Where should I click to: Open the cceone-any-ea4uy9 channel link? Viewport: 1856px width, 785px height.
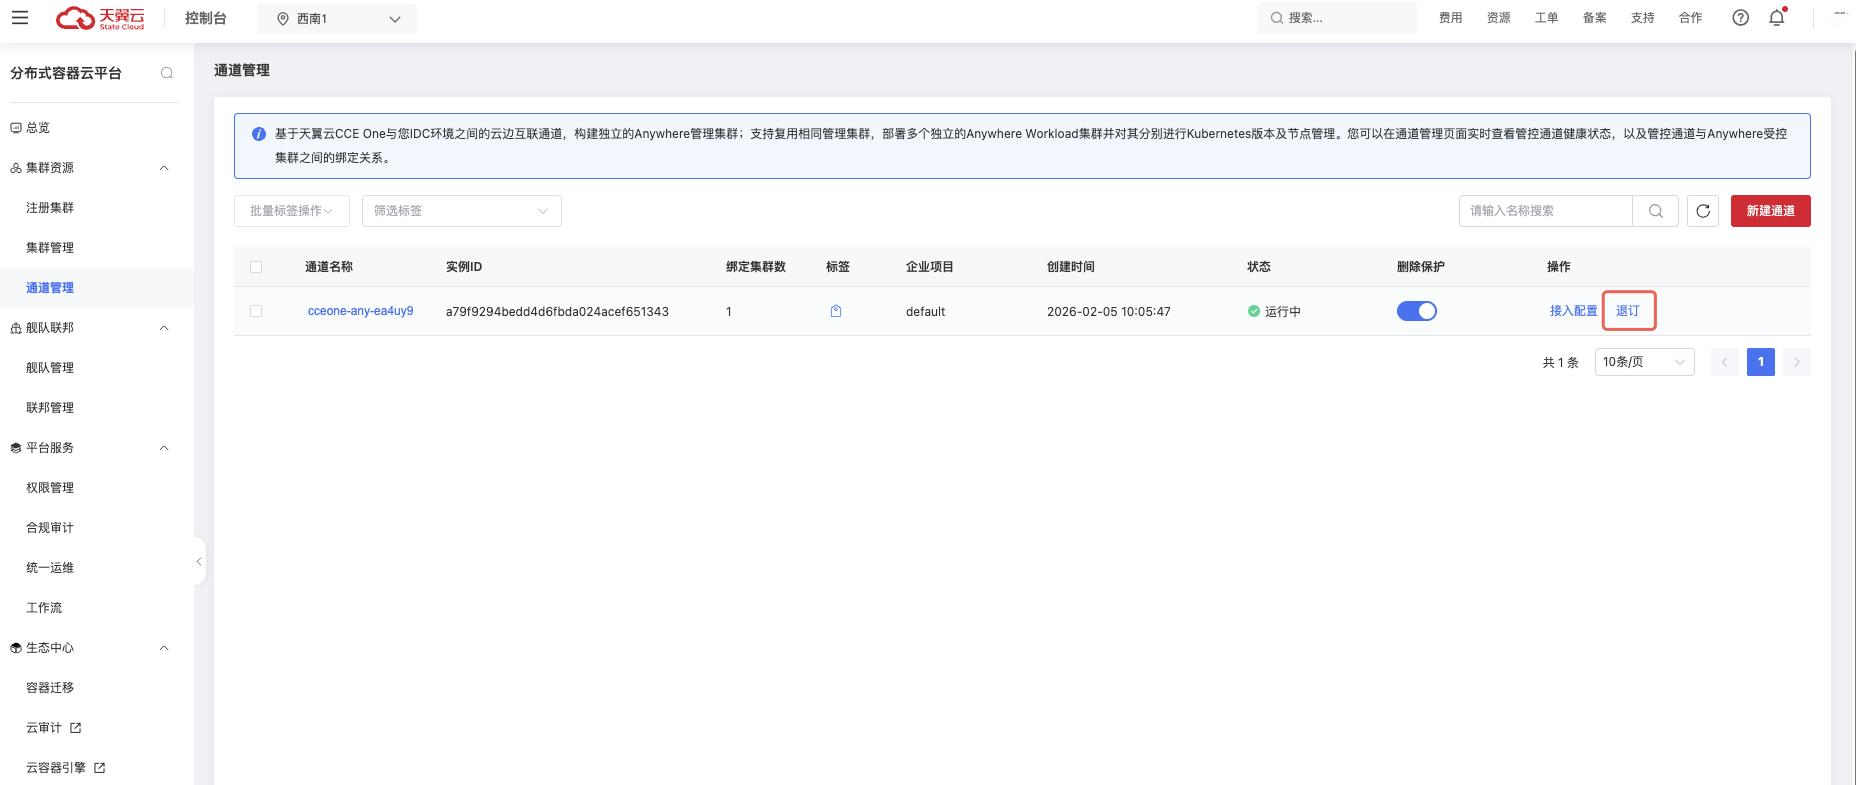pos(360,311)
